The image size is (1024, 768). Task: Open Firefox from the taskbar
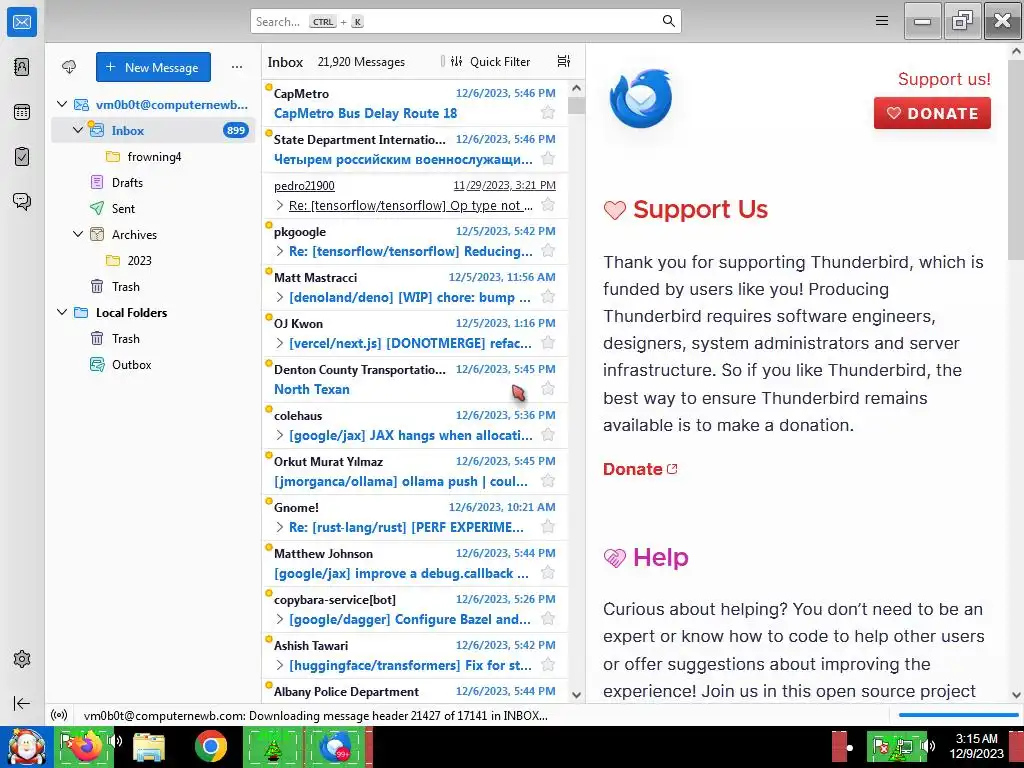(x=87, y=746)
